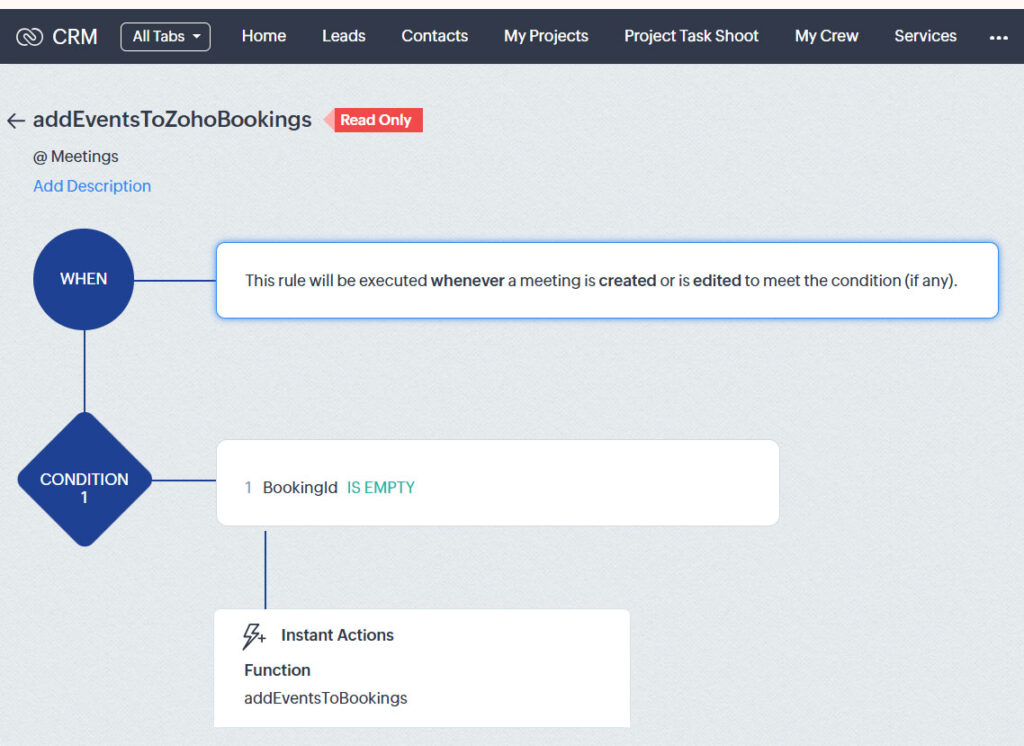The image size is (1024, 746).
Task: Click the Instant Actions lightning bolt icon
Action: 253,634
